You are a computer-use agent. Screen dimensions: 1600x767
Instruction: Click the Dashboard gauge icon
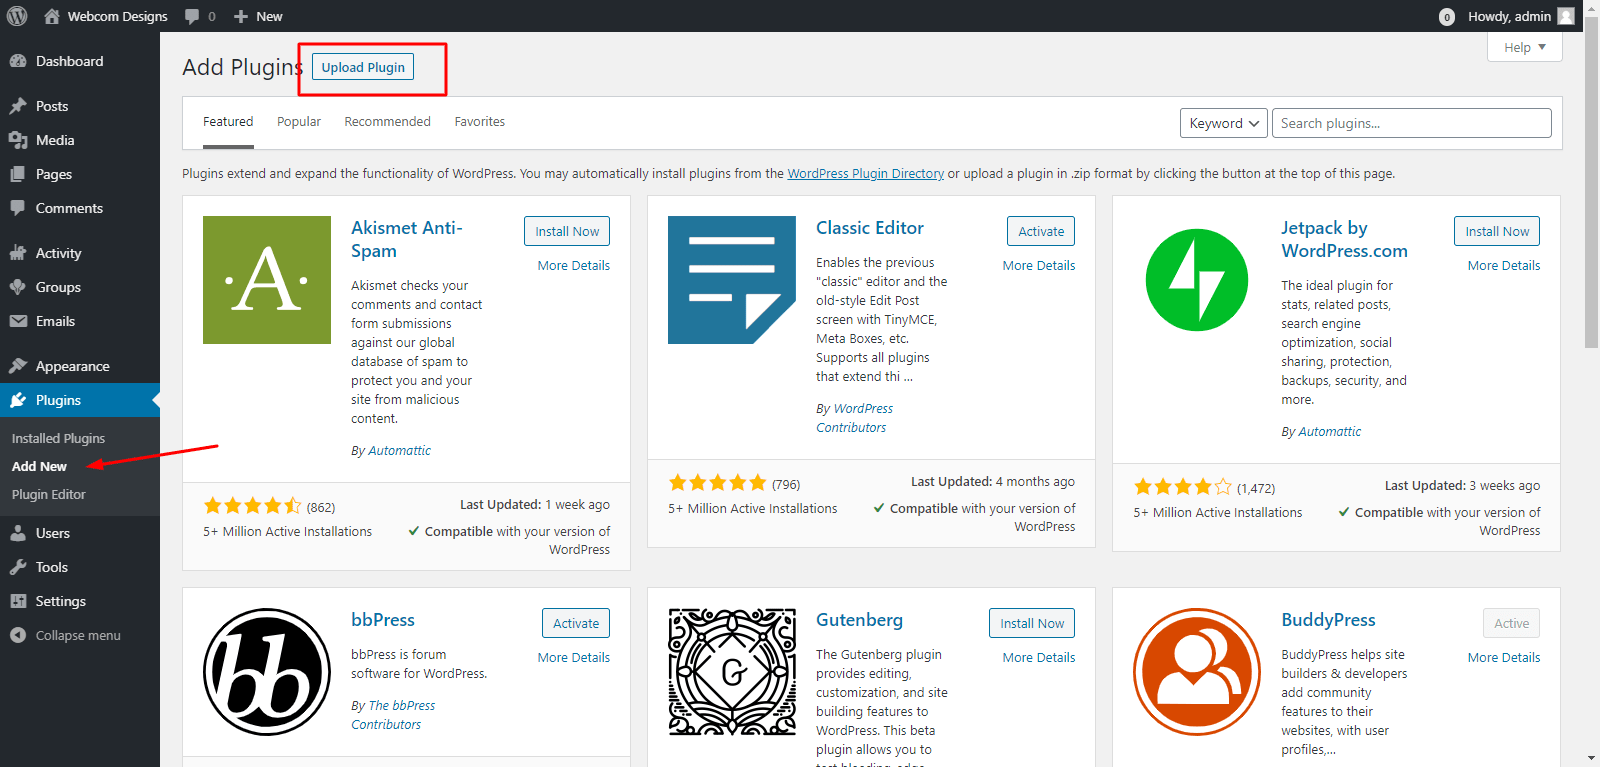pyautogui.click(x=18, y=61)
